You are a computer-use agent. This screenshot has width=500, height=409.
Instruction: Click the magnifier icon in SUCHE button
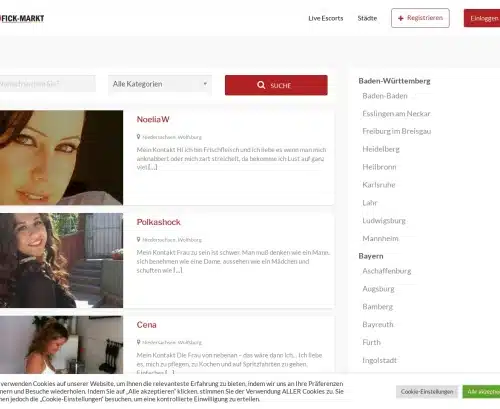coord(261,85)
